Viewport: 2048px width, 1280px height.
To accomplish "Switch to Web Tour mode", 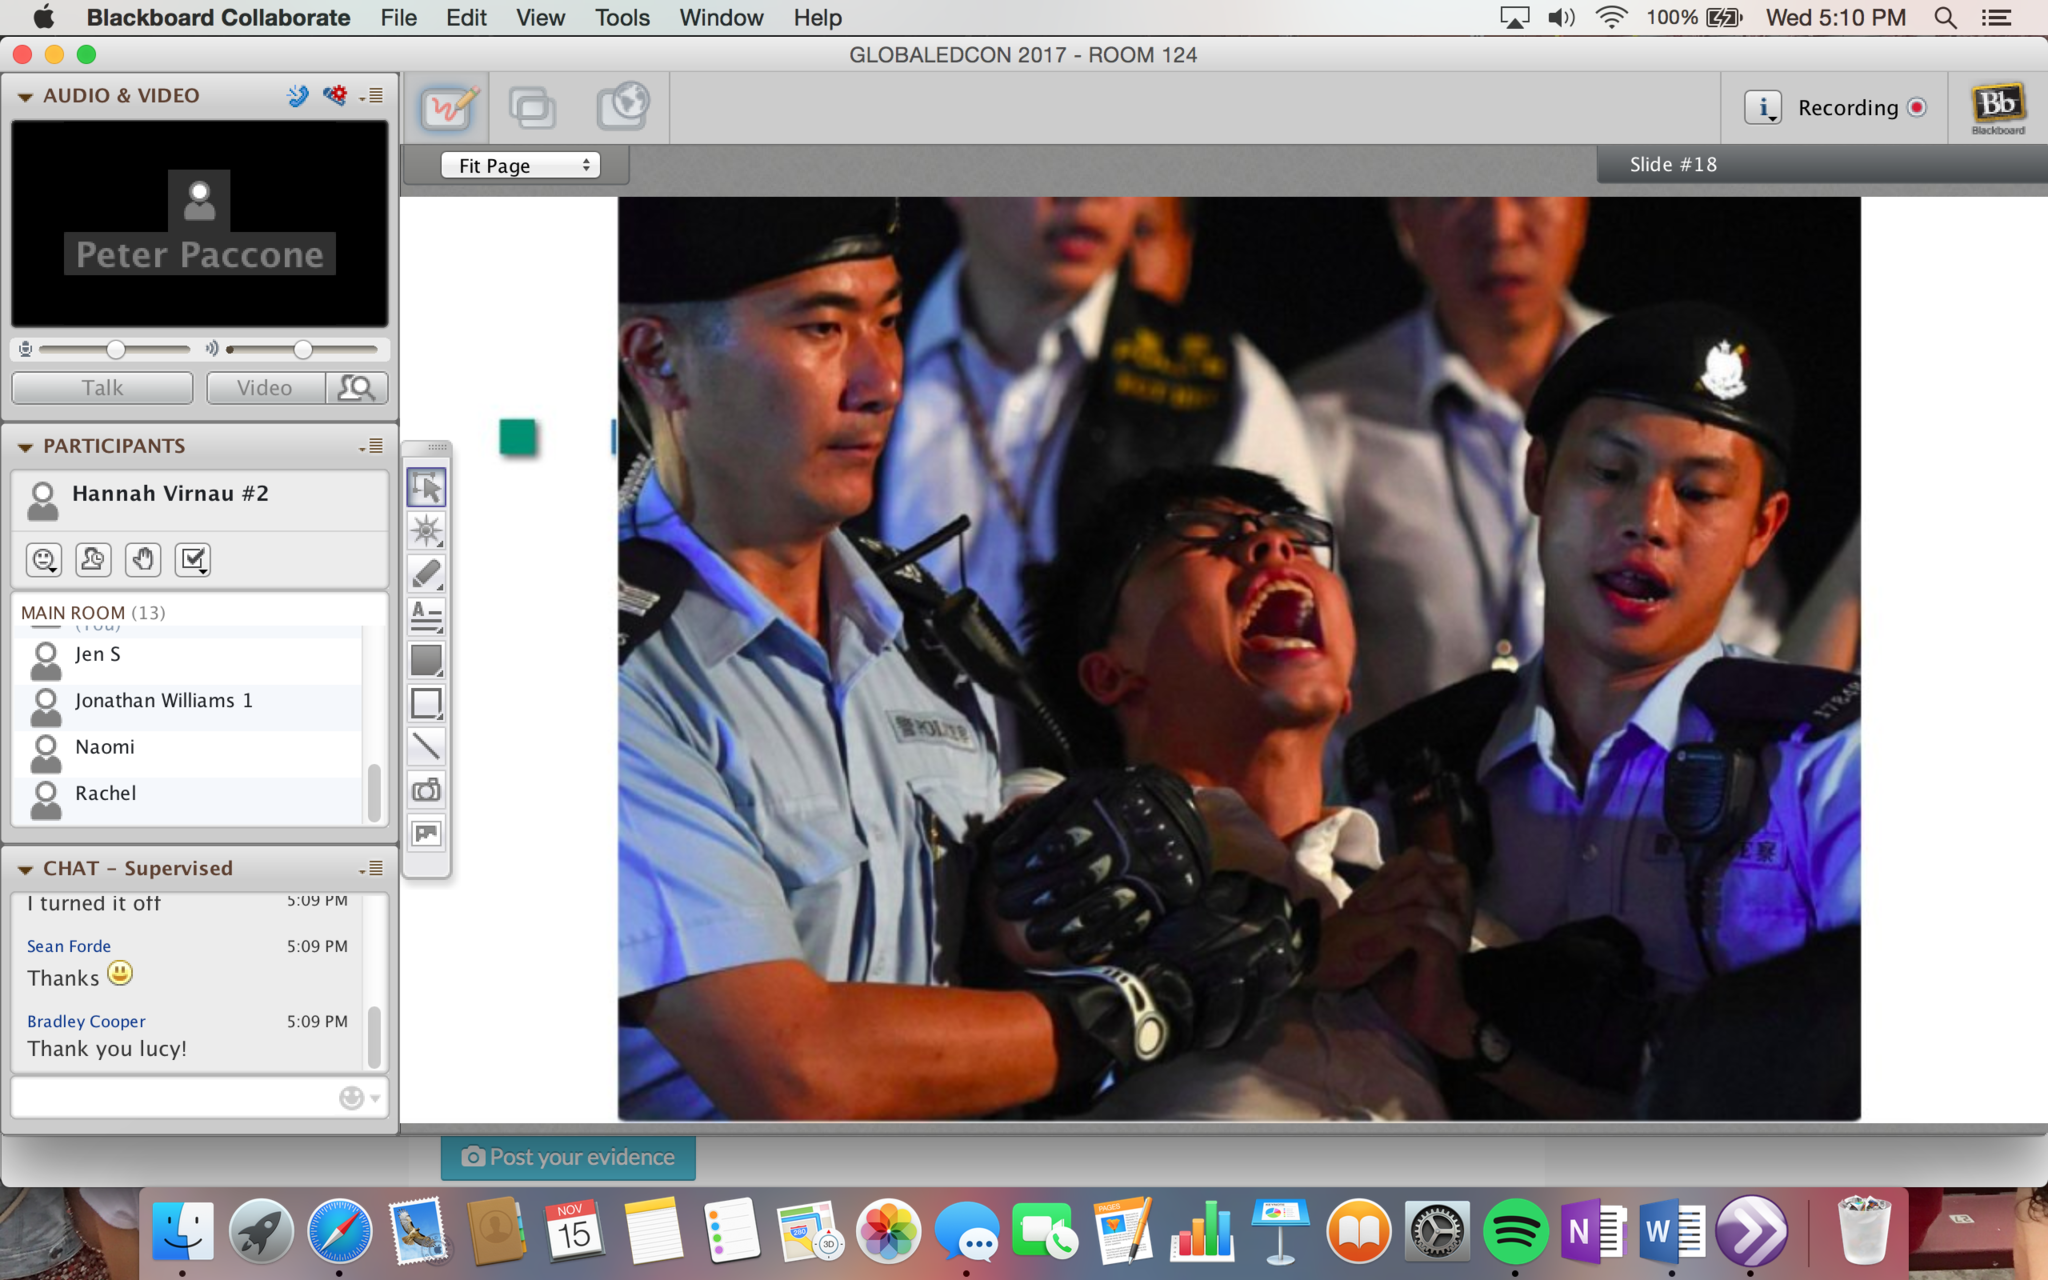I will tap(622, 107).
